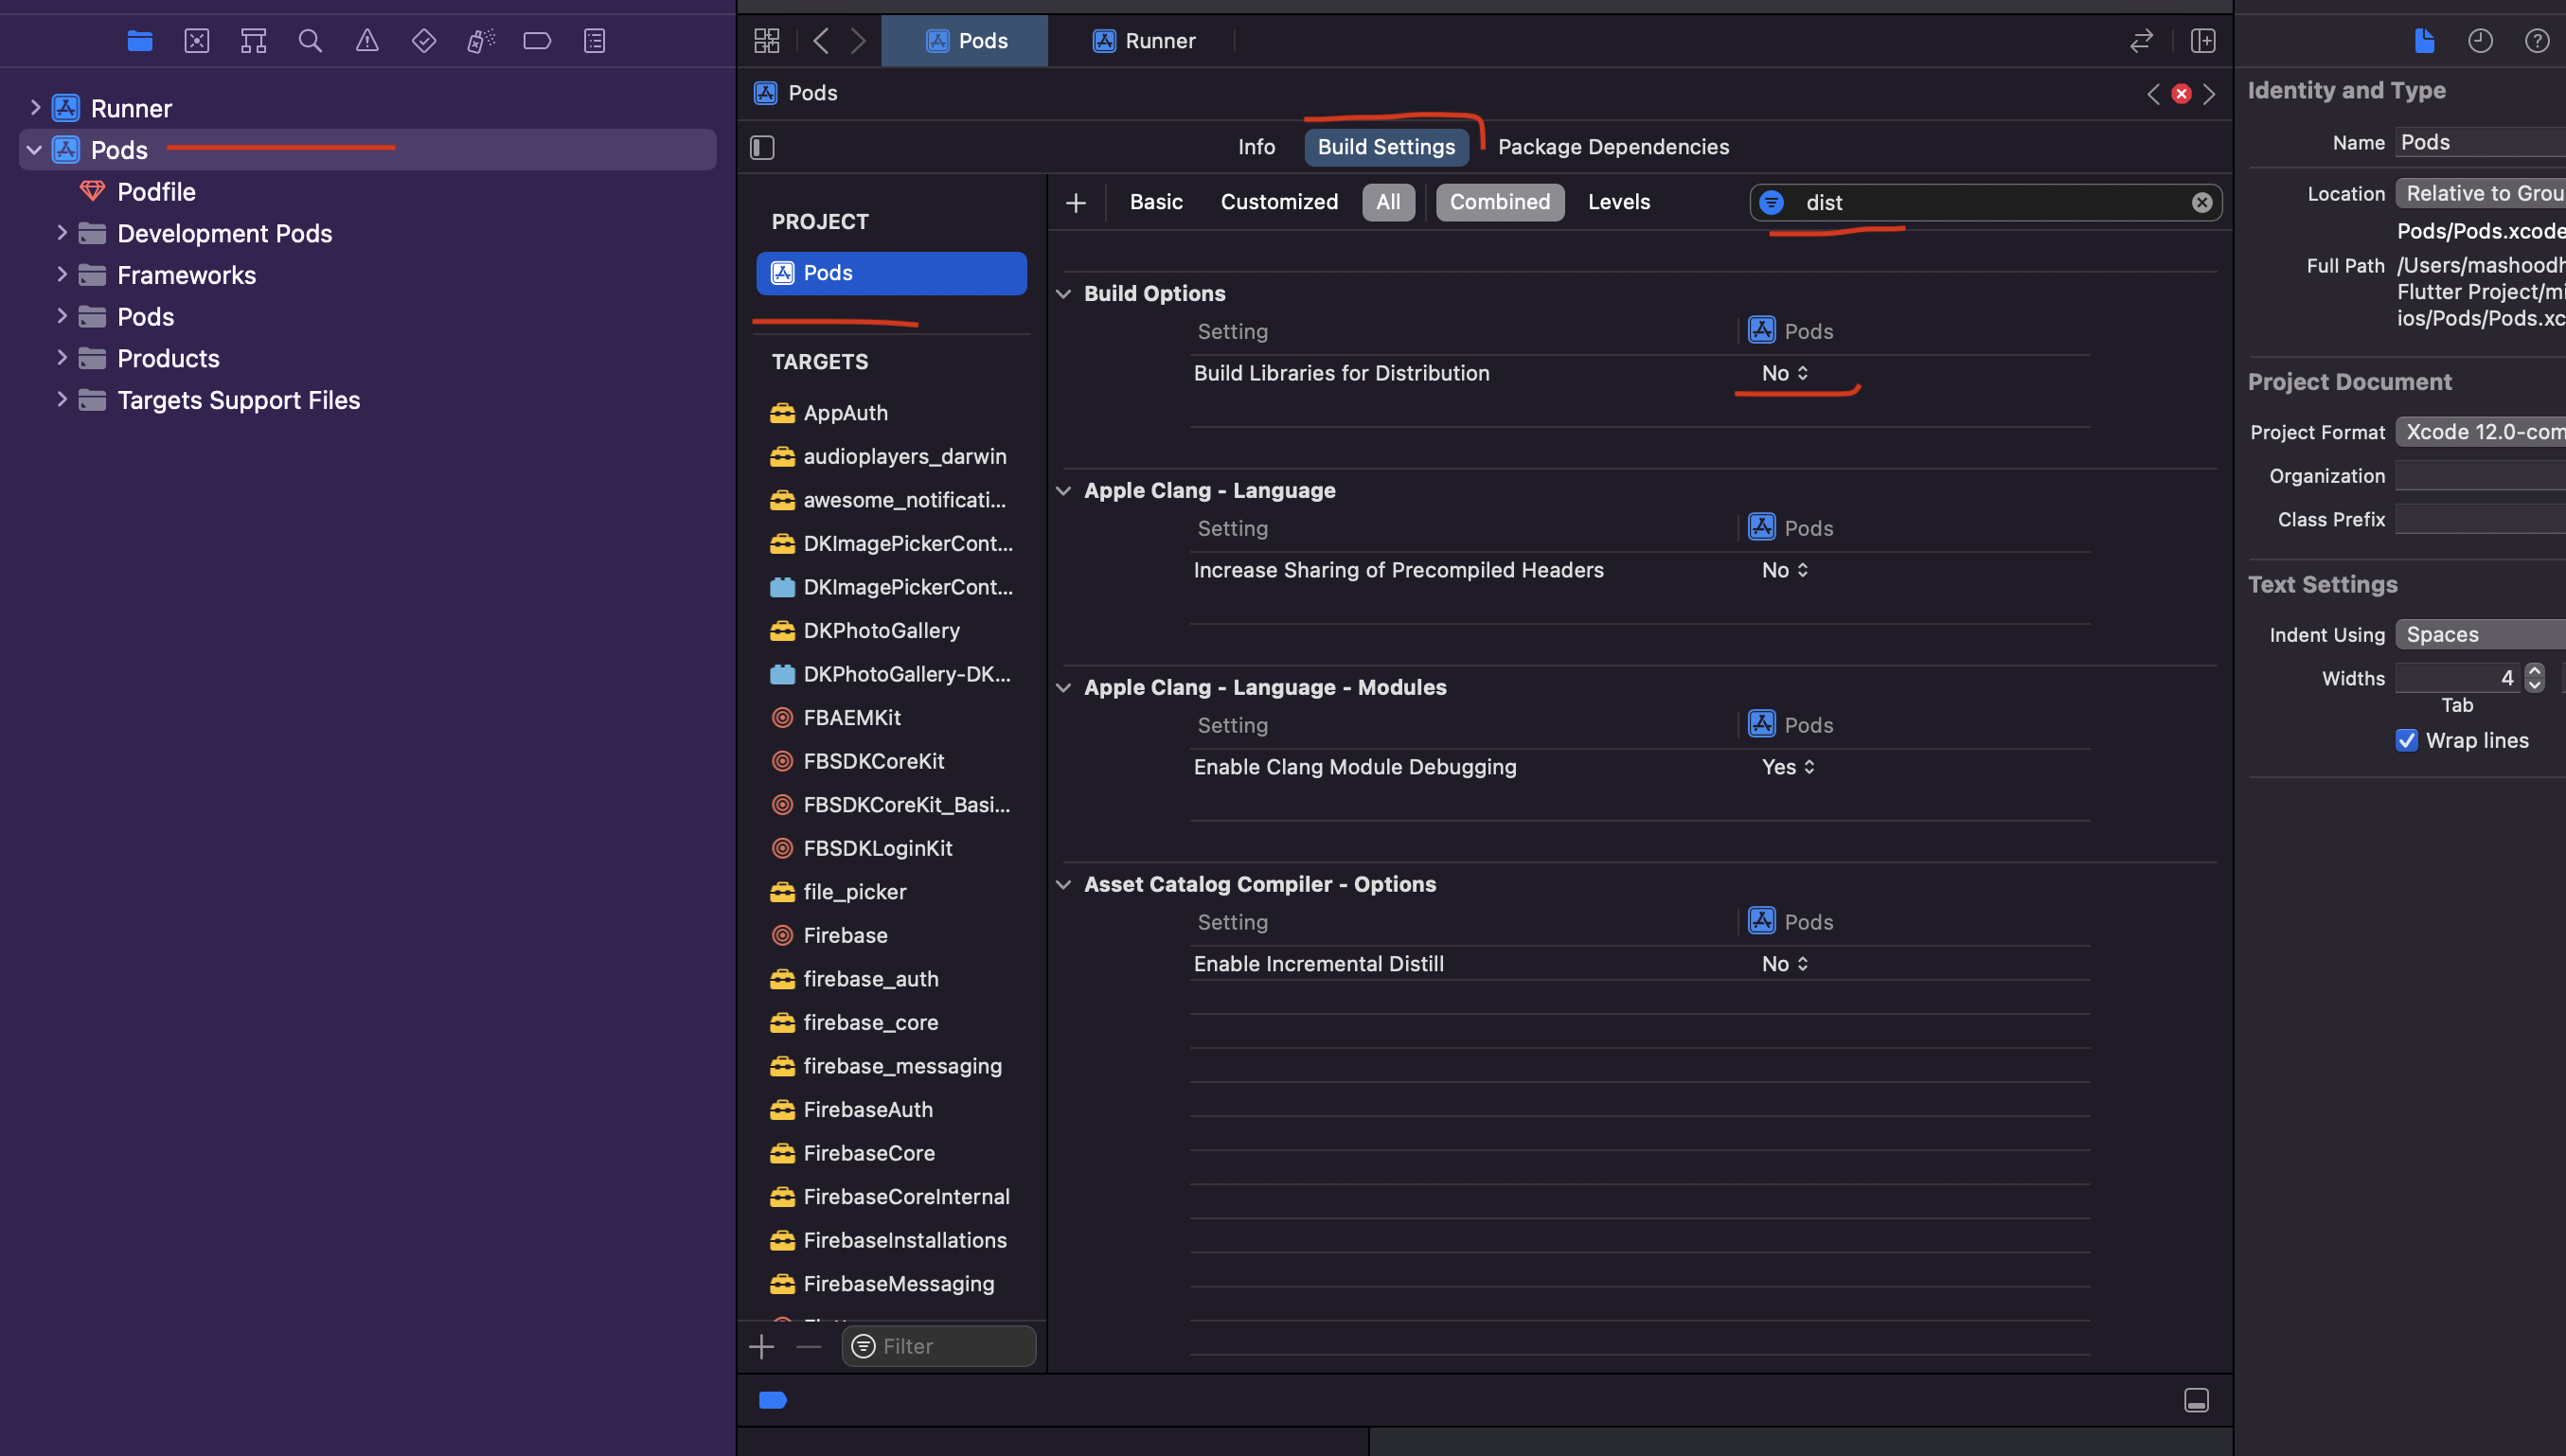Open the Package Dependencies tab
This screenshot has height=1456, width=2566.
pyautogui.click(x=1613, y=147)
